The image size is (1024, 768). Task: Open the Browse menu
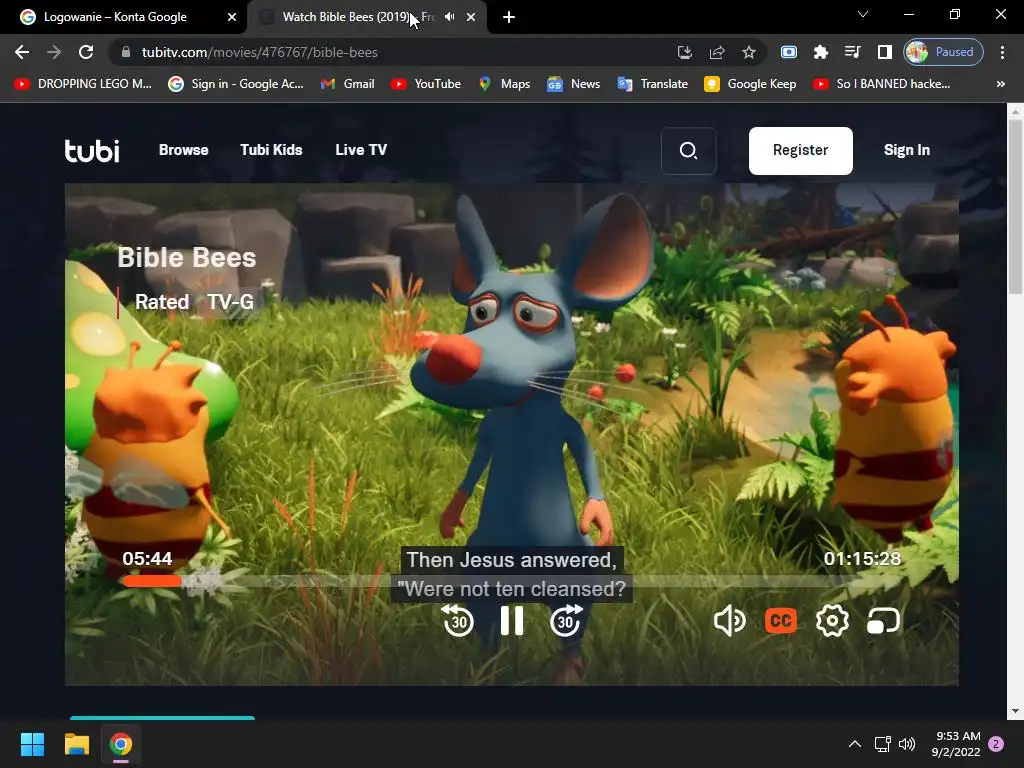click(184, 150)
